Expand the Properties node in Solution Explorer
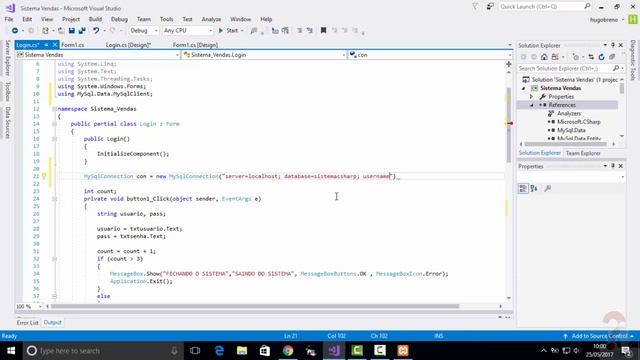This screenshot has width=640, height=360. point(532,97)
